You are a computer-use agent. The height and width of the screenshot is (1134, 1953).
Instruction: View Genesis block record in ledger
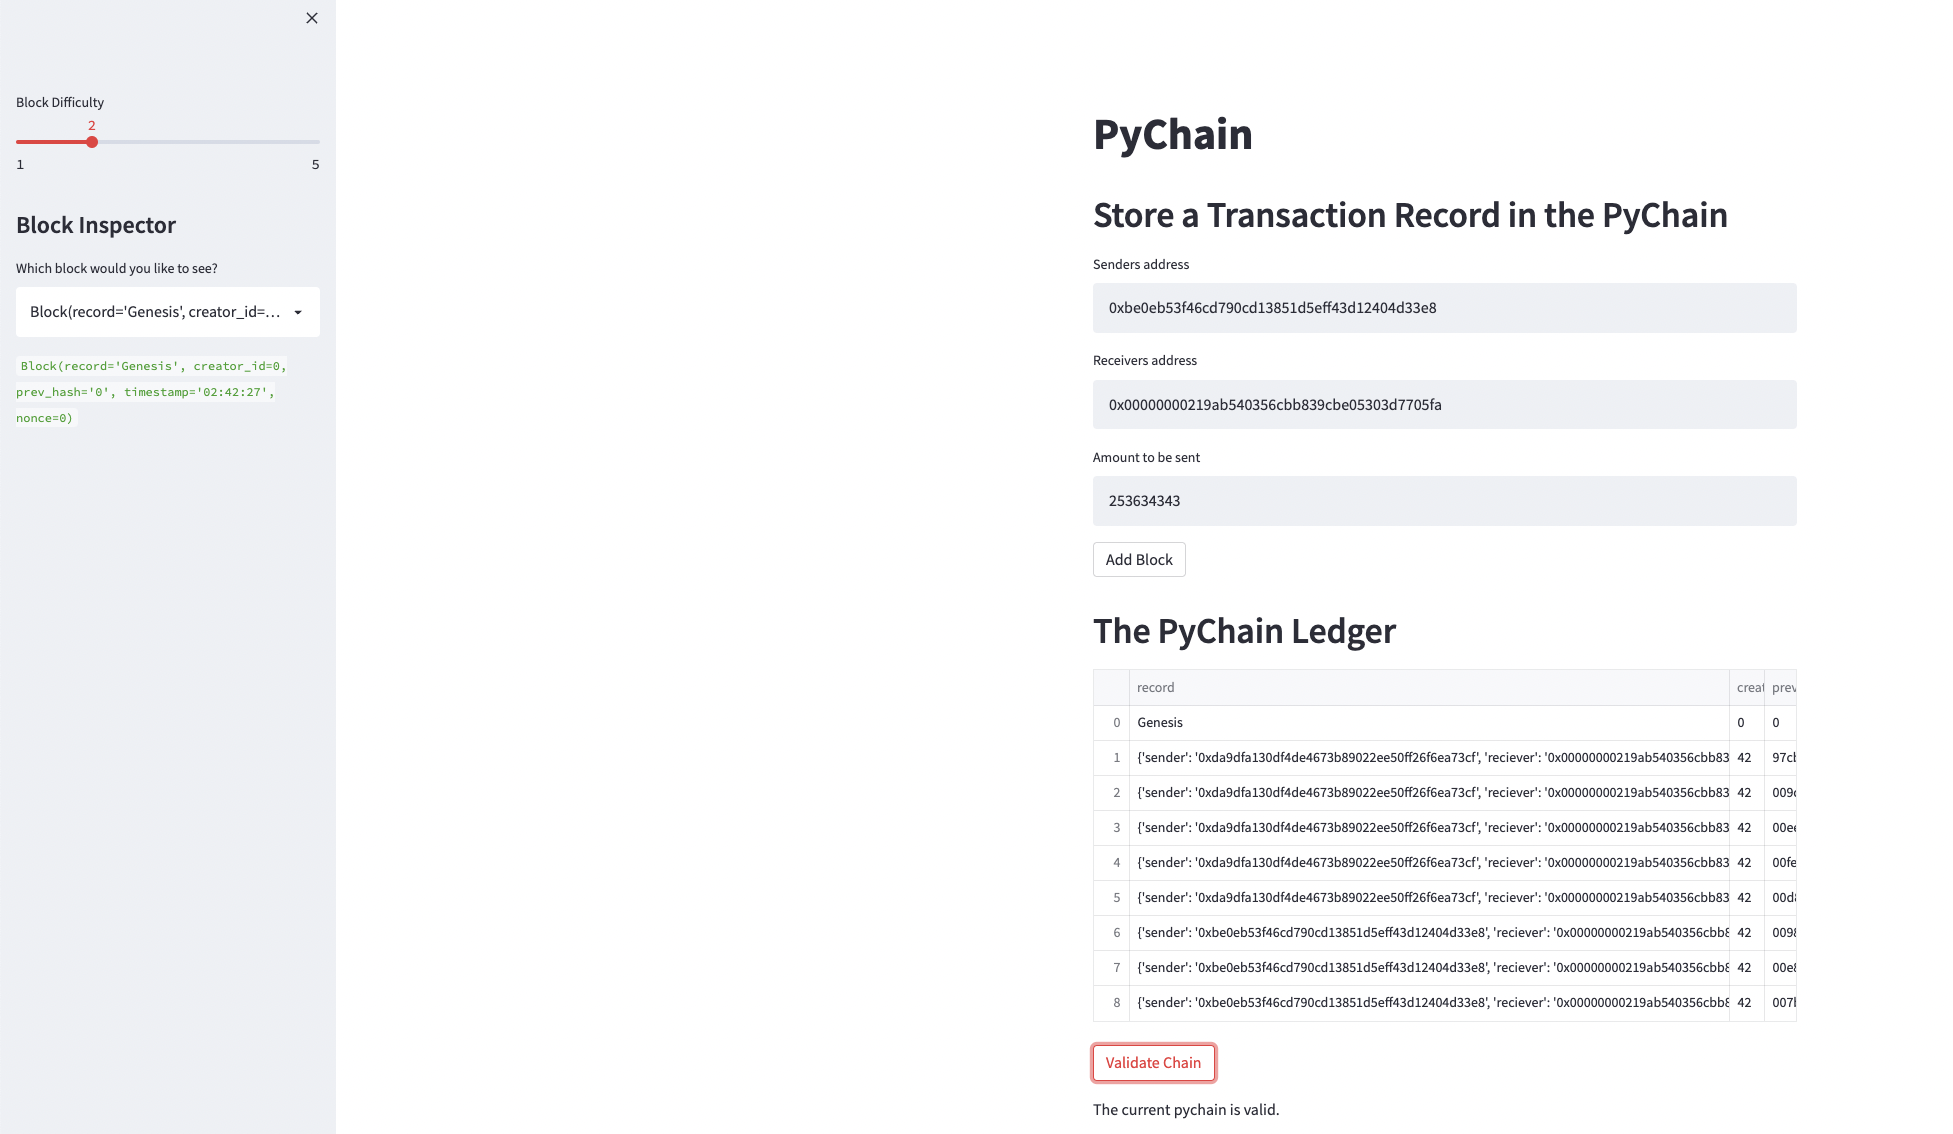(x=1159, y=722)
